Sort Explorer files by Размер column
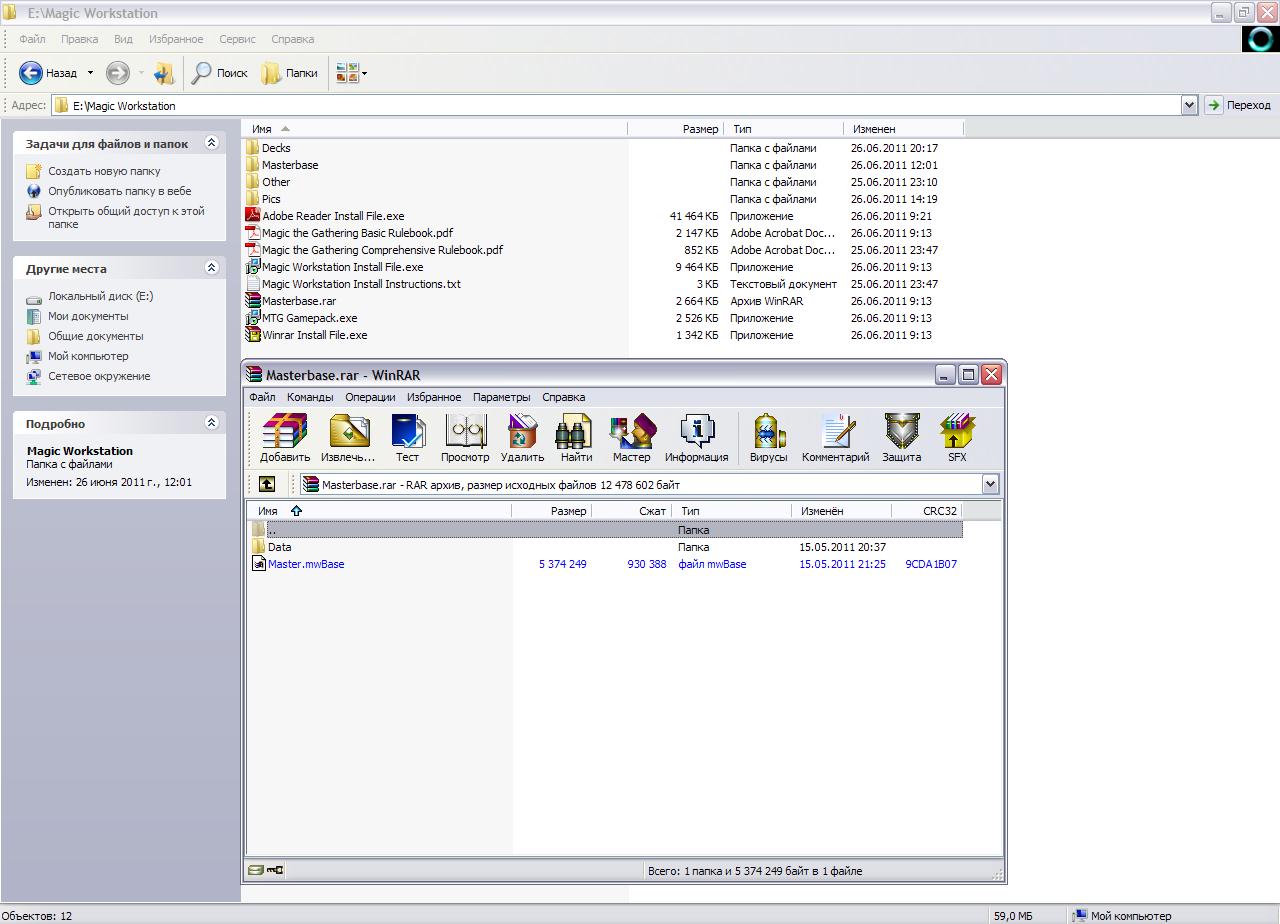 coord(675,129)
